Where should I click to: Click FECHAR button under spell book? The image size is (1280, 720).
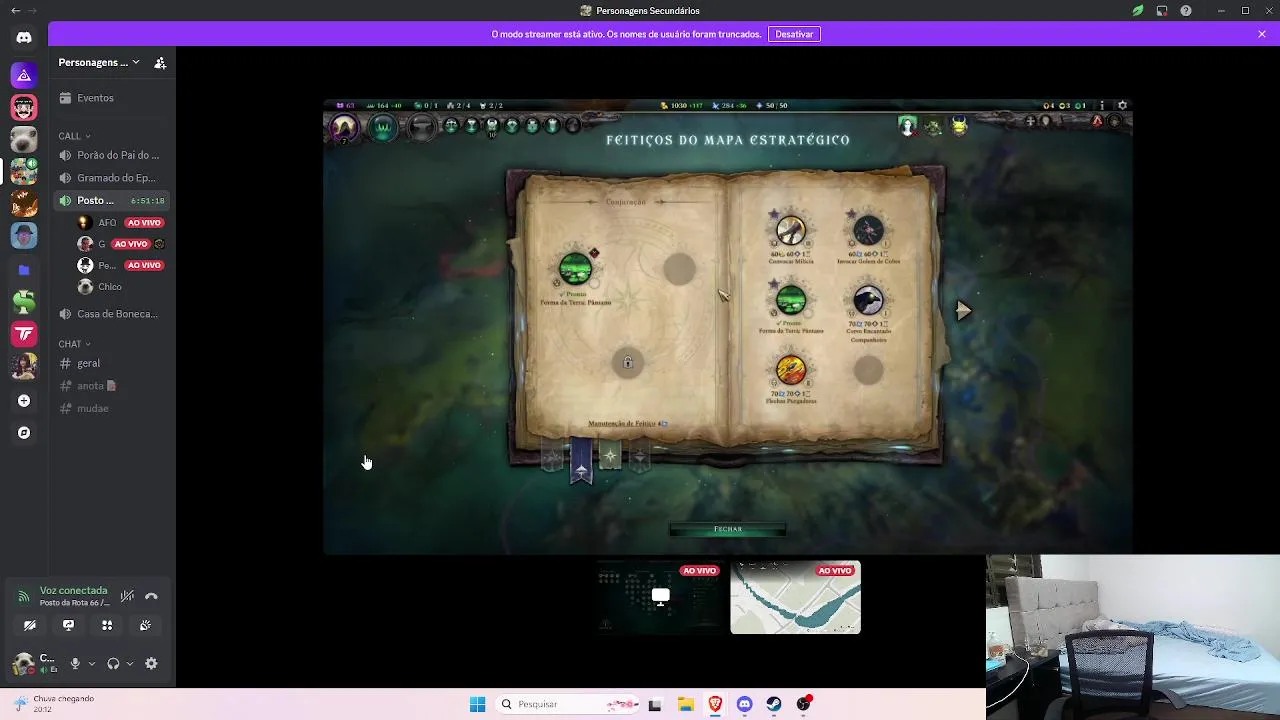[x=728, y=529]
